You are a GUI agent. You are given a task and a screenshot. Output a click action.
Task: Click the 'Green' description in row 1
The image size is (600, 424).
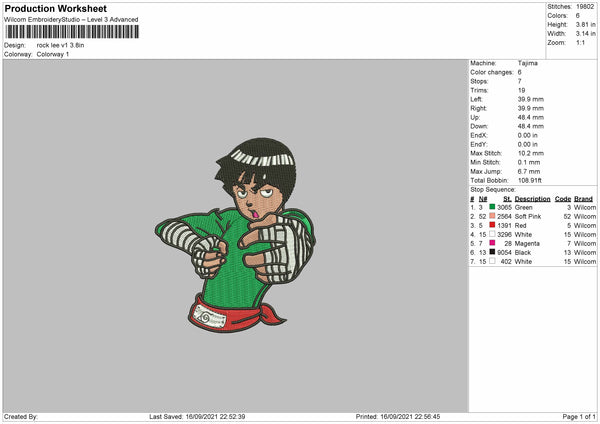tap(523, 207)
